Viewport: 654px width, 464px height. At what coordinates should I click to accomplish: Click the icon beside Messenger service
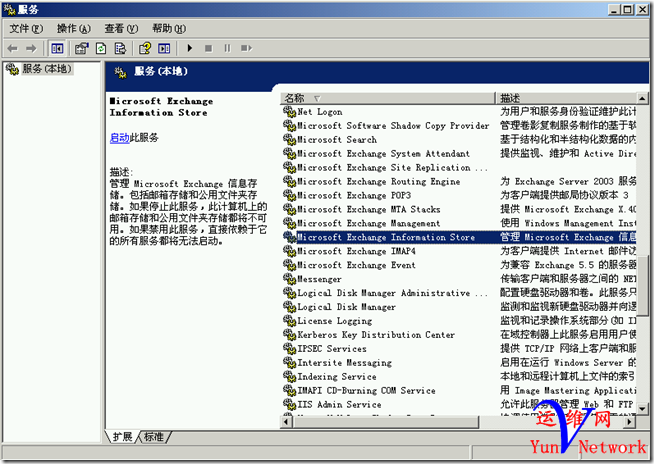(289, 279)
